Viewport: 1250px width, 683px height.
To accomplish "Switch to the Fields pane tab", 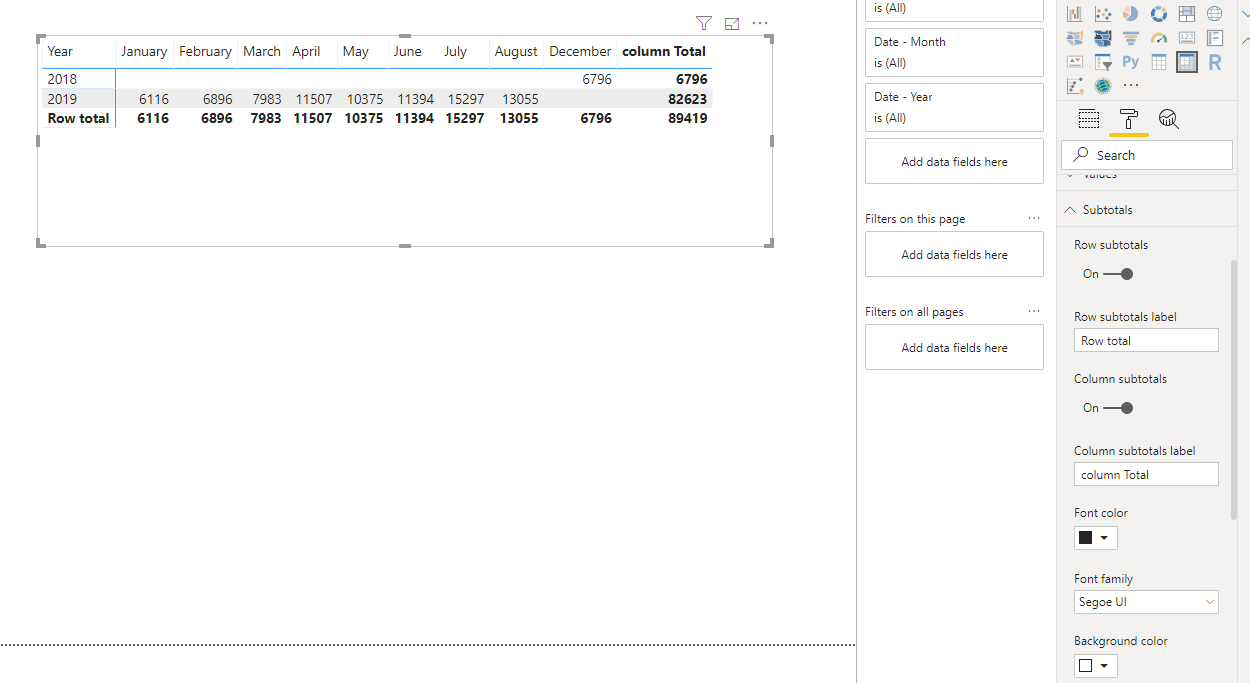I will (x=1089, y=120).
